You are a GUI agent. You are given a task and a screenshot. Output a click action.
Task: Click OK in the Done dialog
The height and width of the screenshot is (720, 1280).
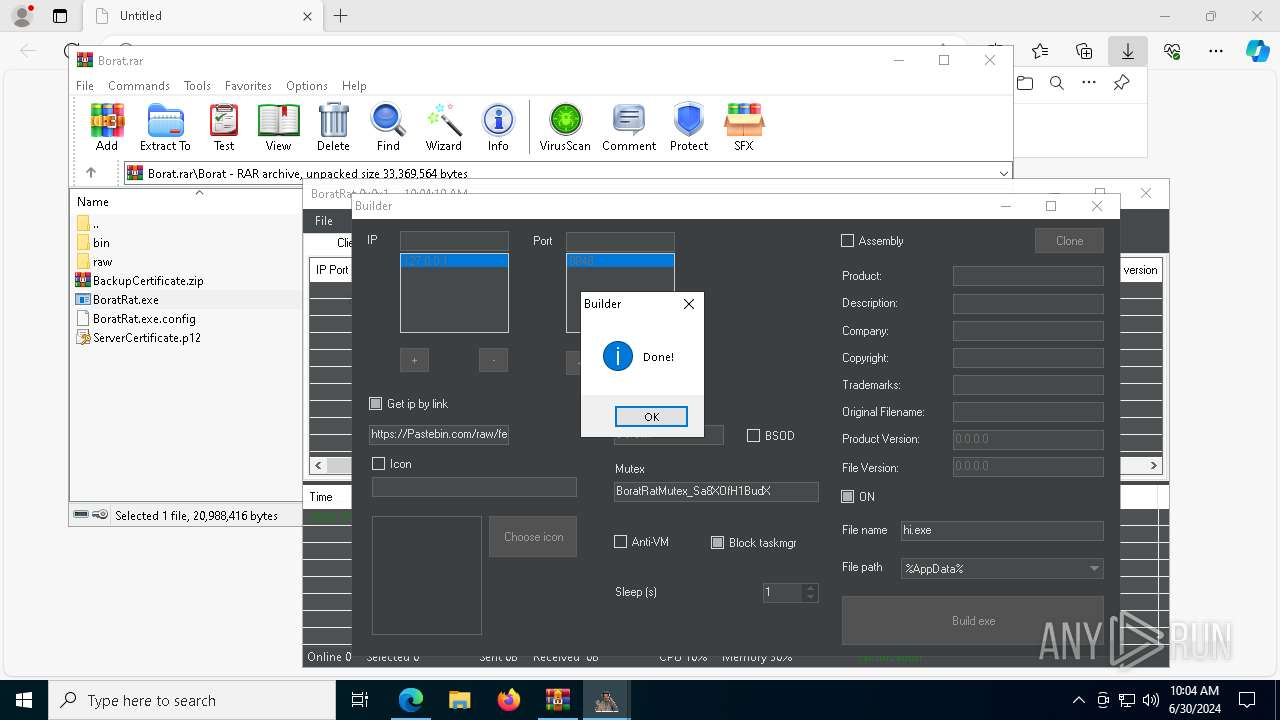(651, 416)
